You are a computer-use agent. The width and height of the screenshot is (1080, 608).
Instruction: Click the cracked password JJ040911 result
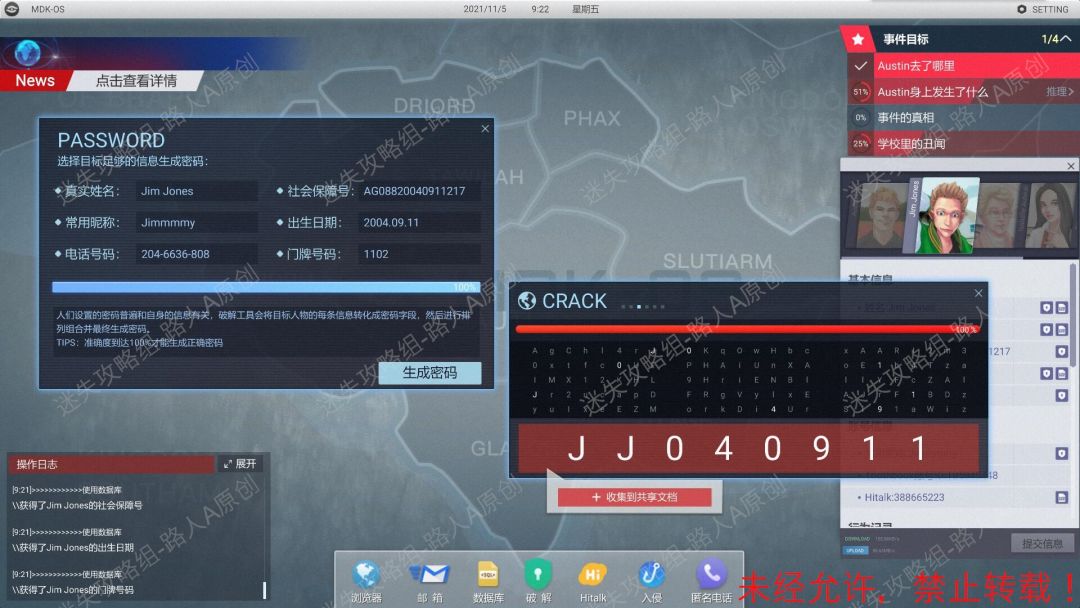click(x=748, y=449)
